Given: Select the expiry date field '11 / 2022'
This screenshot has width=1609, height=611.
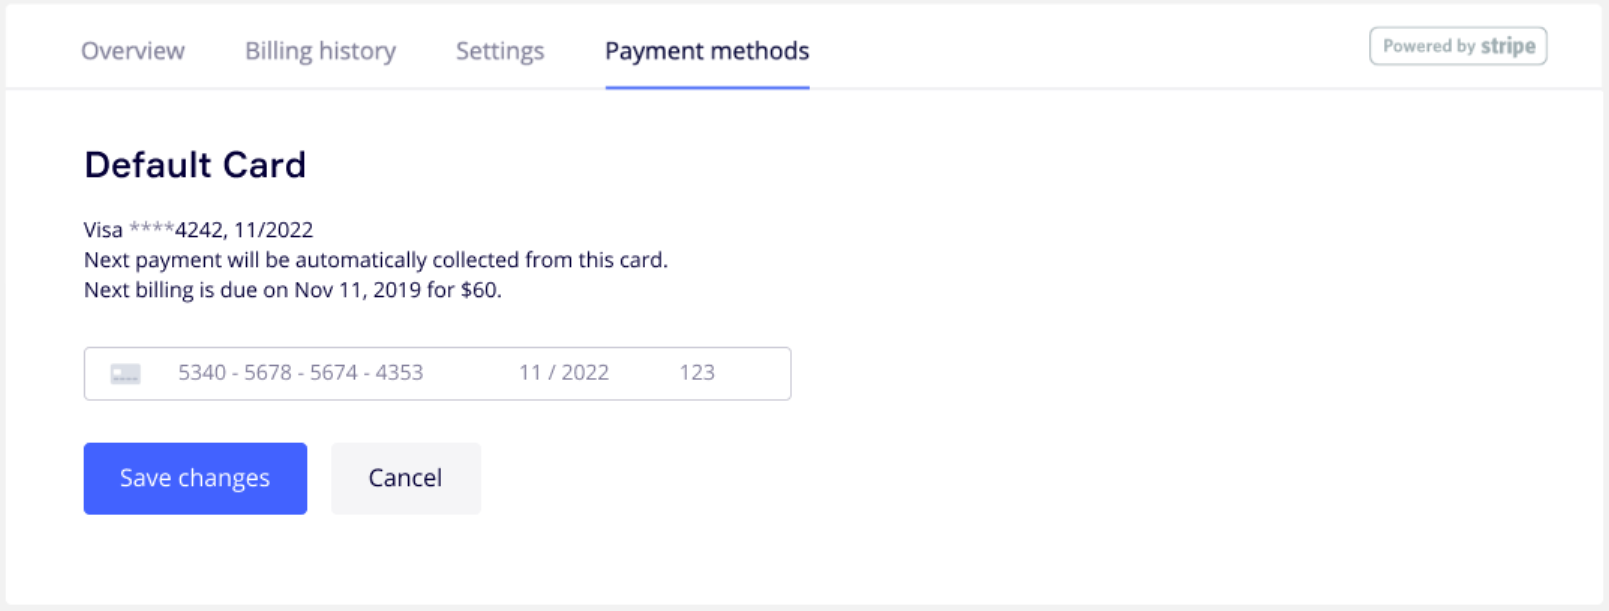Looking at the screenshot, I should click(564, 372).
